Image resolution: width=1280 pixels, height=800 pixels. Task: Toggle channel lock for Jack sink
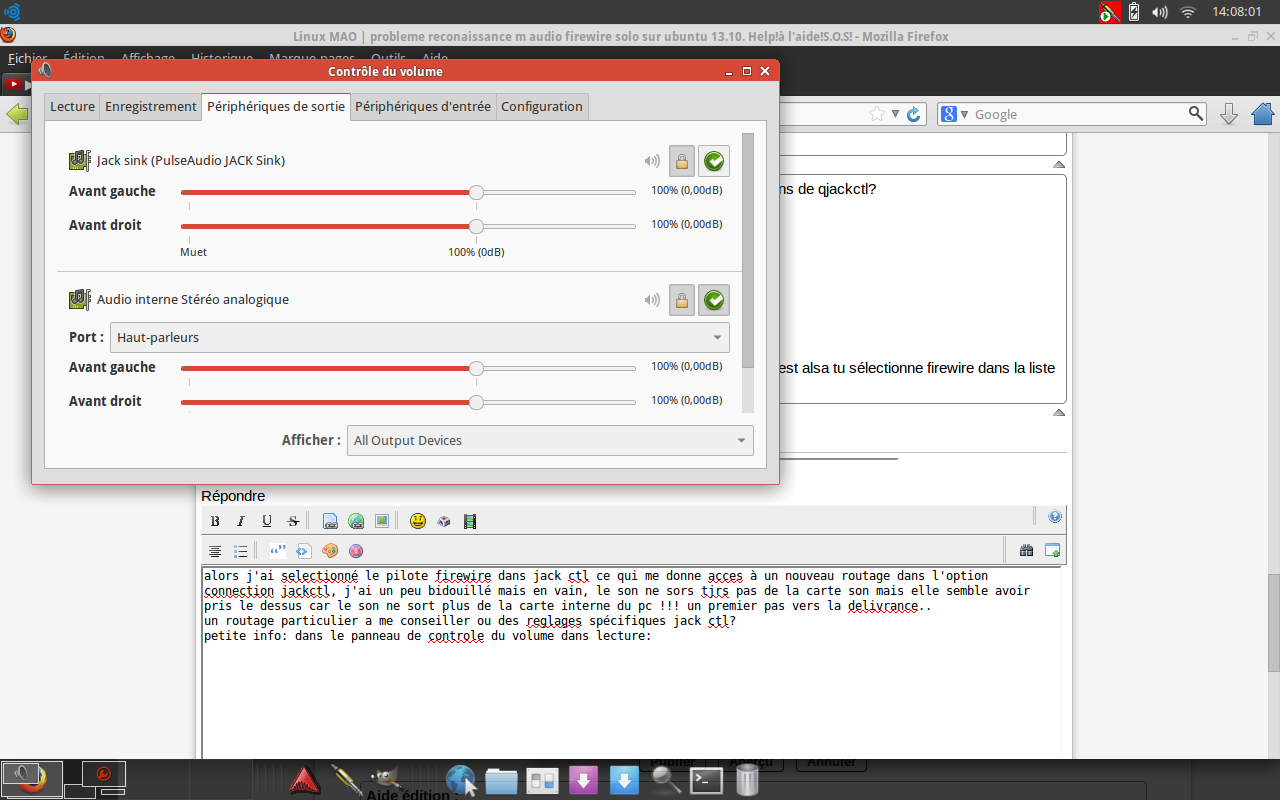pos(682,160)
